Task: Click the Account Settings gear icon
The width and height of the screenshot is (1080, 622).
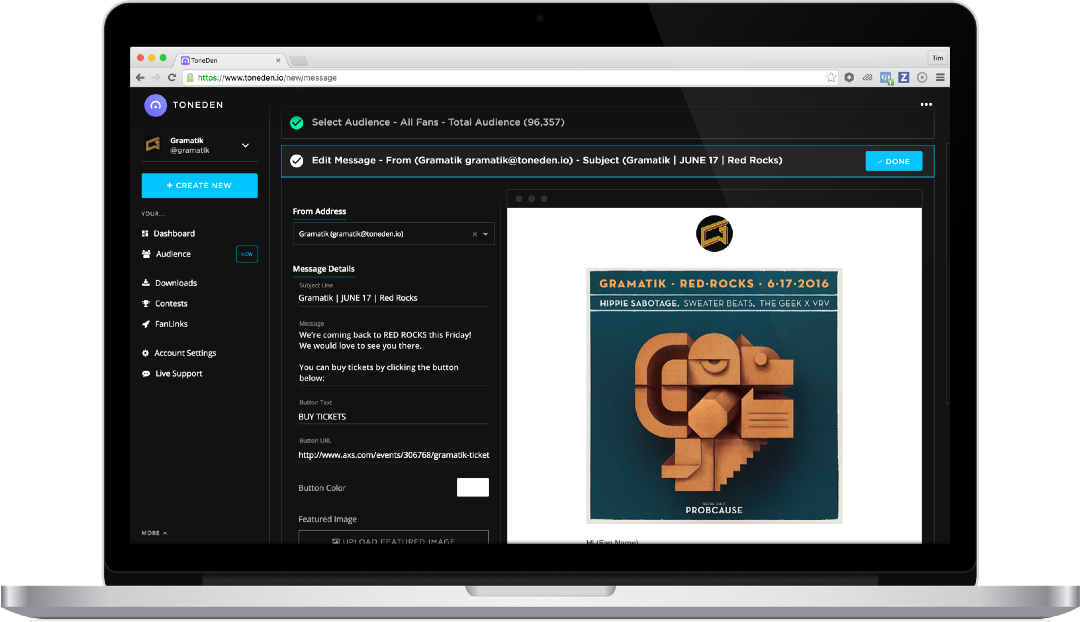Action: click(145, 353)
